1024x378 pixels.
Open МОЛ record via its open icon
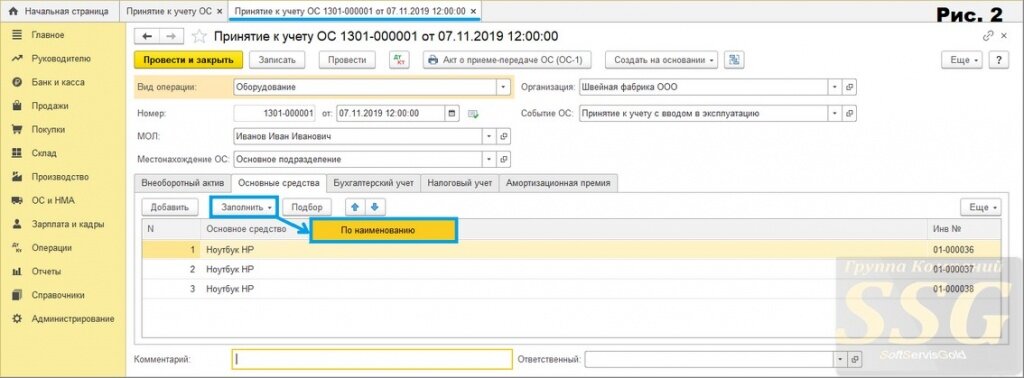coord(504,136)
